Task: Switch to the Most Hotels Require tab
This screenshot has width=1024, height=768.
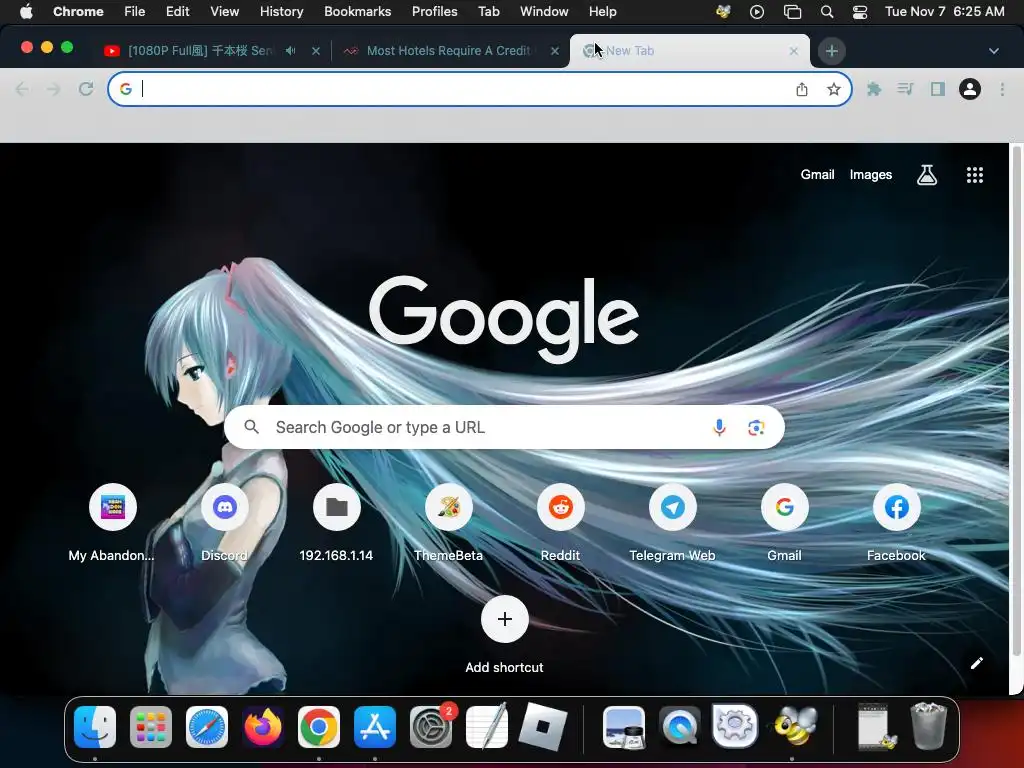Action: click(x=451, y=50)
